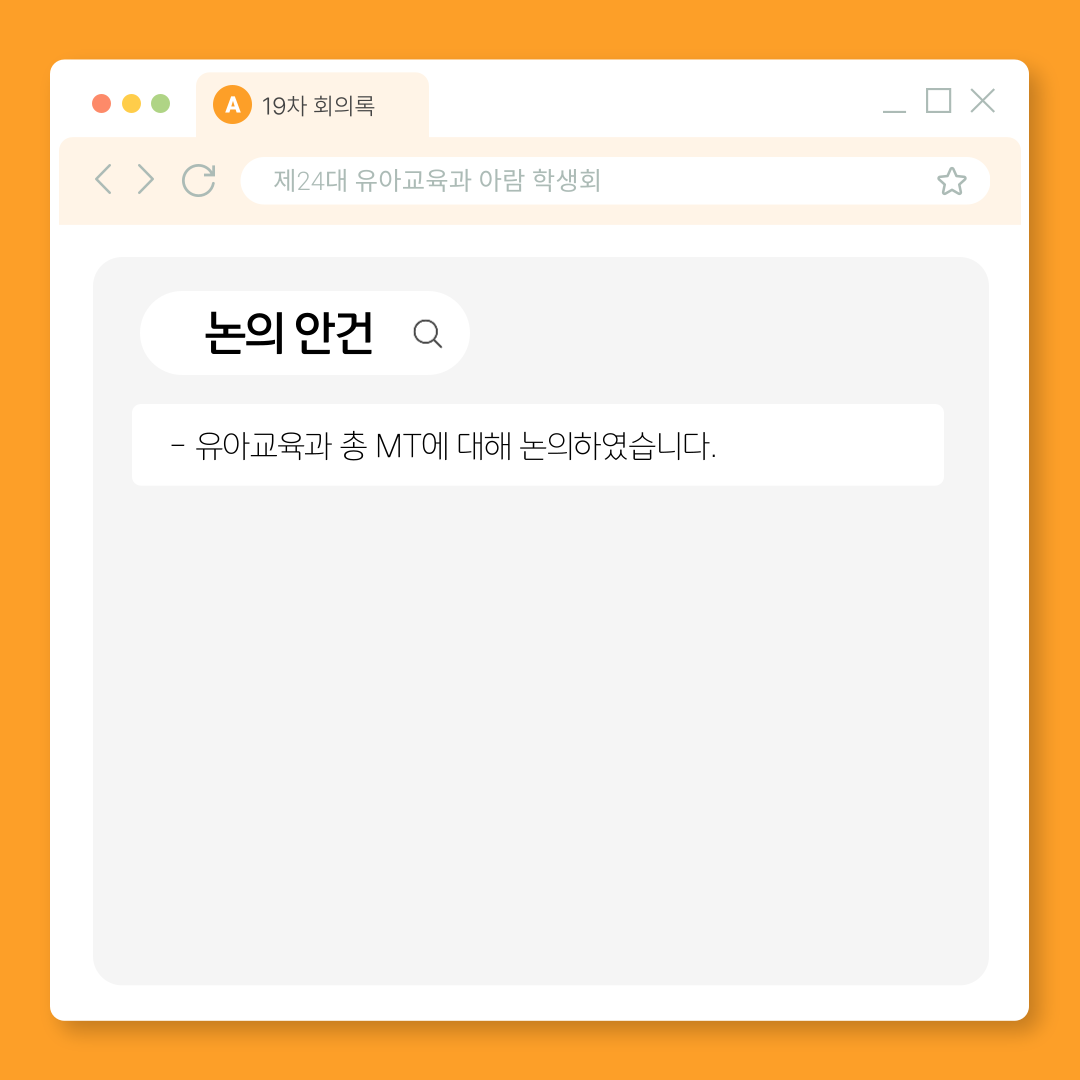Image resolution: width=1080 pixels, height=1080 pixels.
Task: Minimize the window with the underscore icon
Action: (894, 110)
